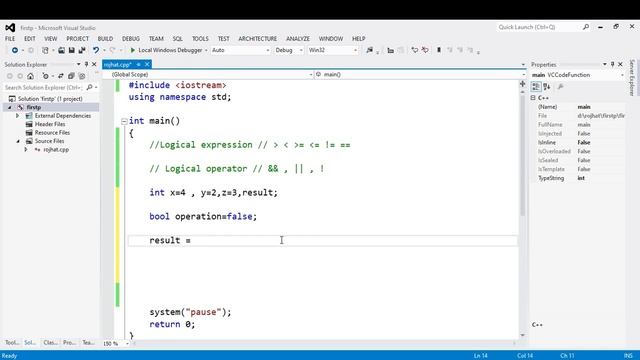This screenshot has height=360, width=640.
Task: Click the Open File toolbar icon
Action: (61, 50)
